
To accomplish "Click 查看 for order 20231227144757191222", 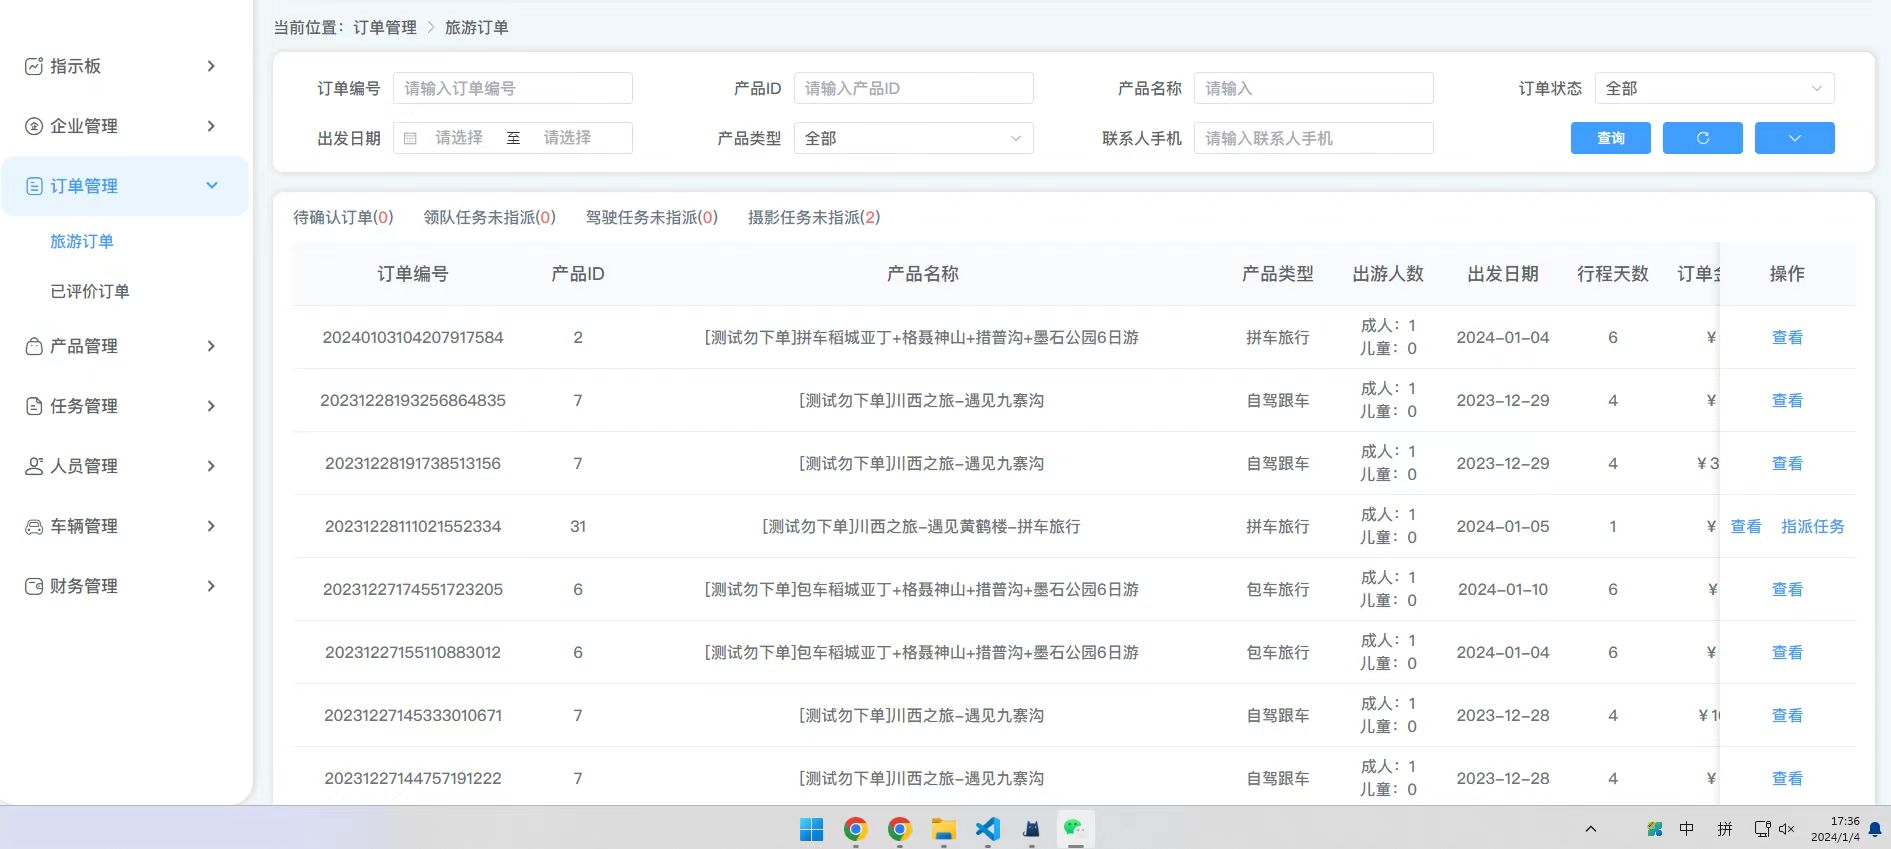I will point(1787,778).
